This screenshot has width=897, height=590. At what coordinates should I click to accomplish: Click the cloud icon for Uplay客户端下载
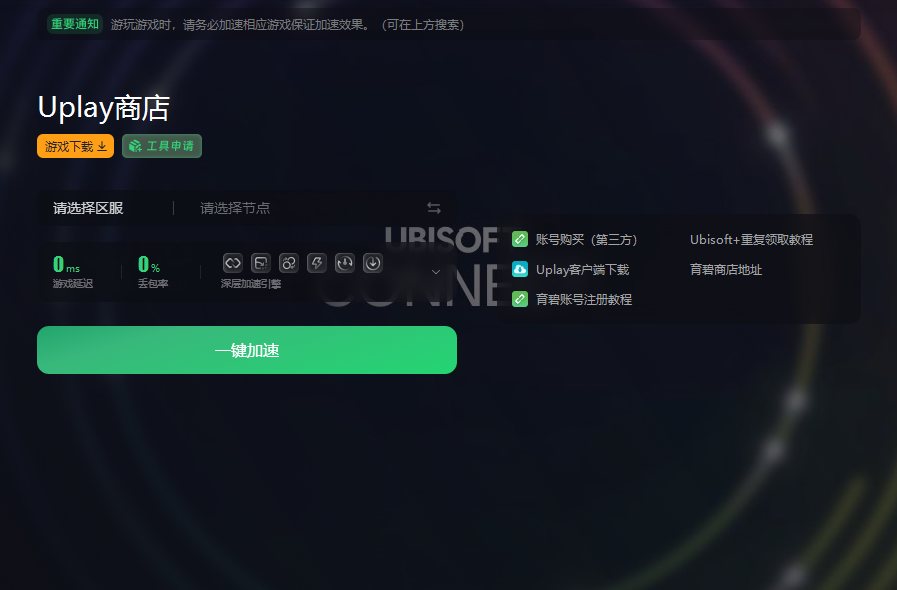click(520, 270)
